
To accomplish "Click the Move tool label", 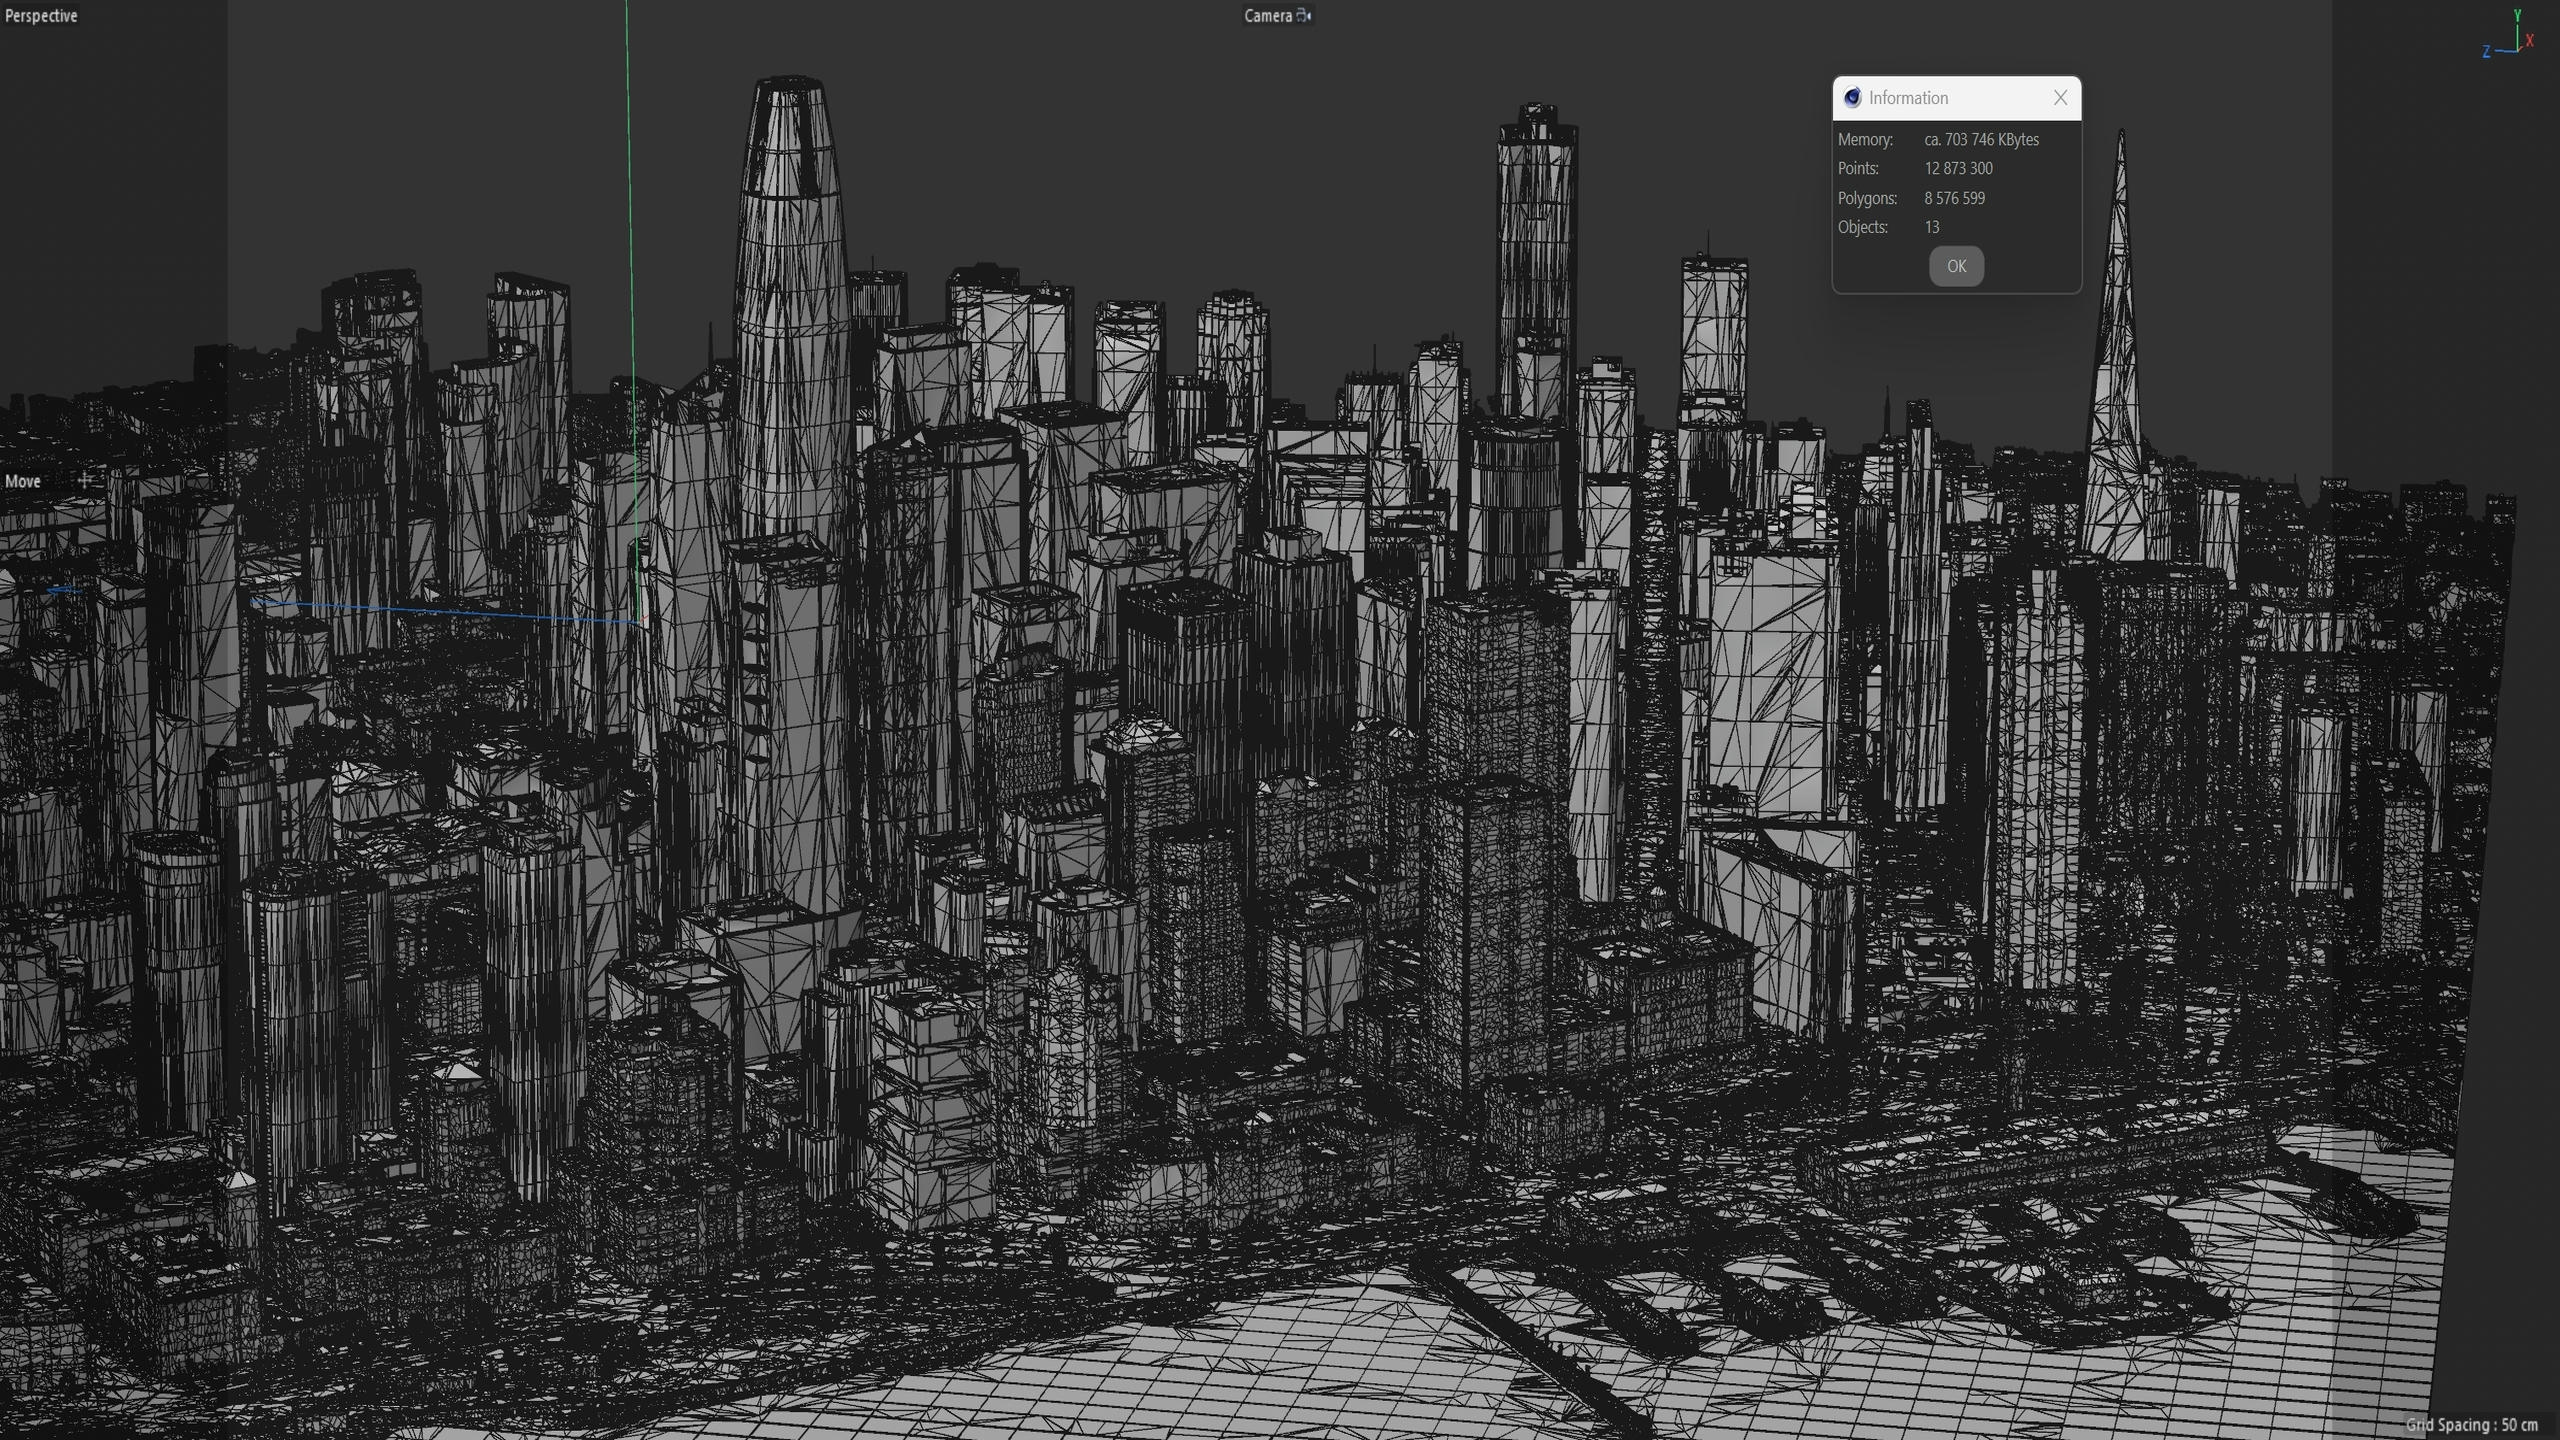I will tap(23, 481).
